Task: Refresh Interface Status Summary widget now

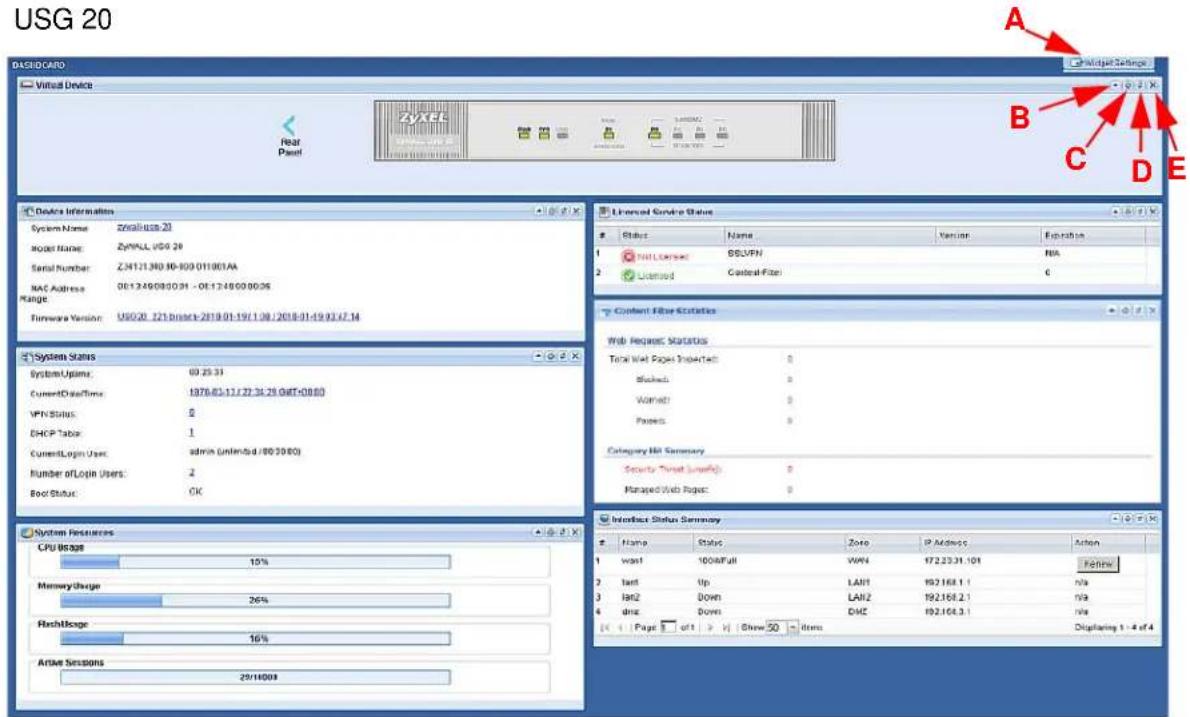Action: point(1141,519)
